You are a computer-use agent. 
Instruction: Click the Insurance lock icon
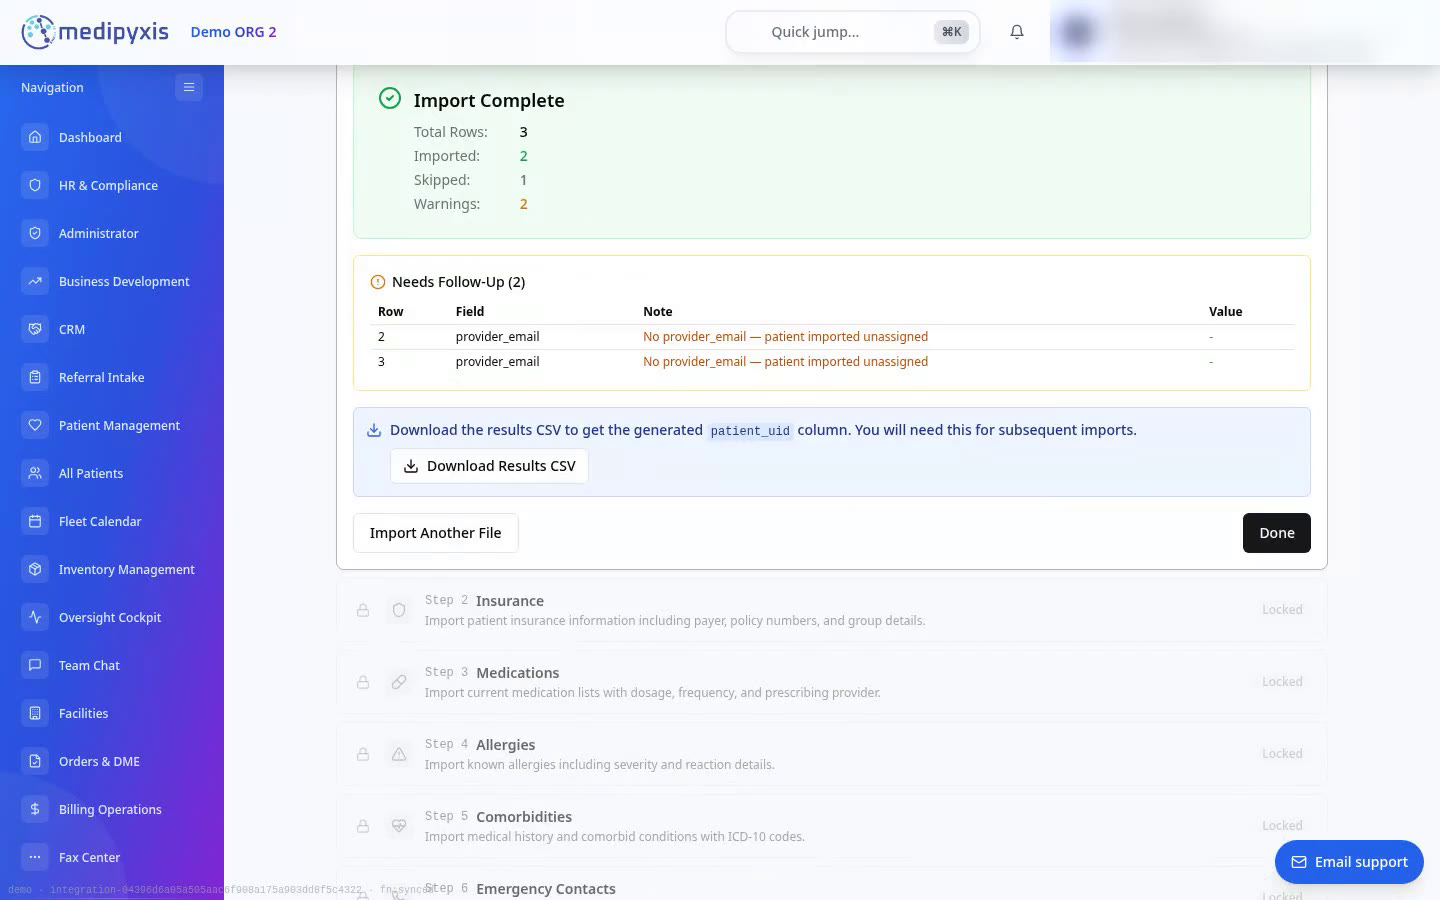(363, 610)
